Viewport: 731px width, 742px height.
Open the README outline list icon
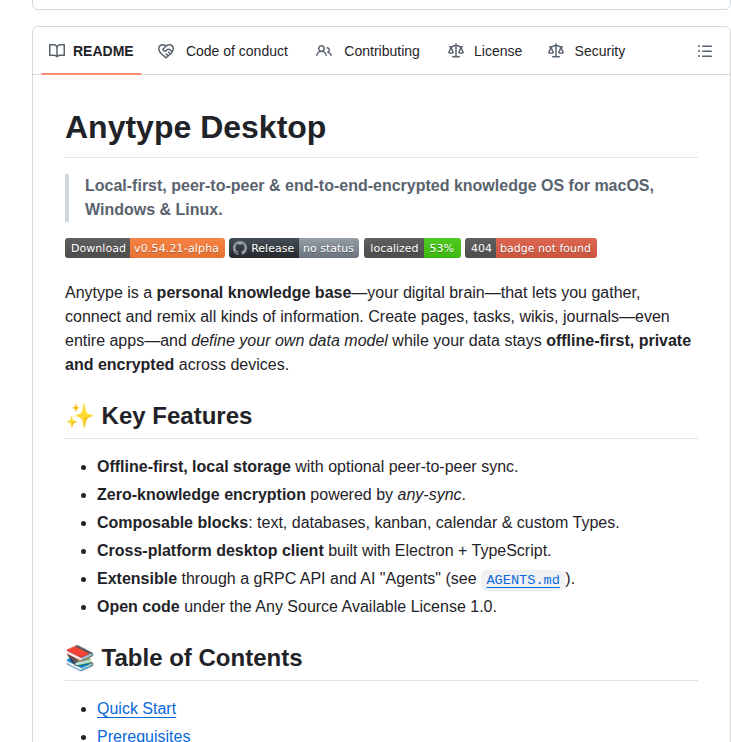coord(705,51)
